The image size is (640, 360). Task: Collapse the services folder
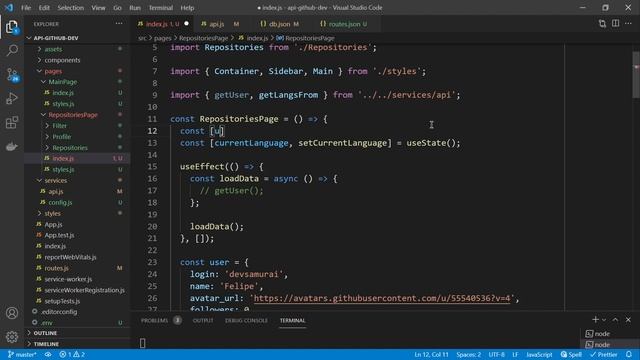(56, 180)
